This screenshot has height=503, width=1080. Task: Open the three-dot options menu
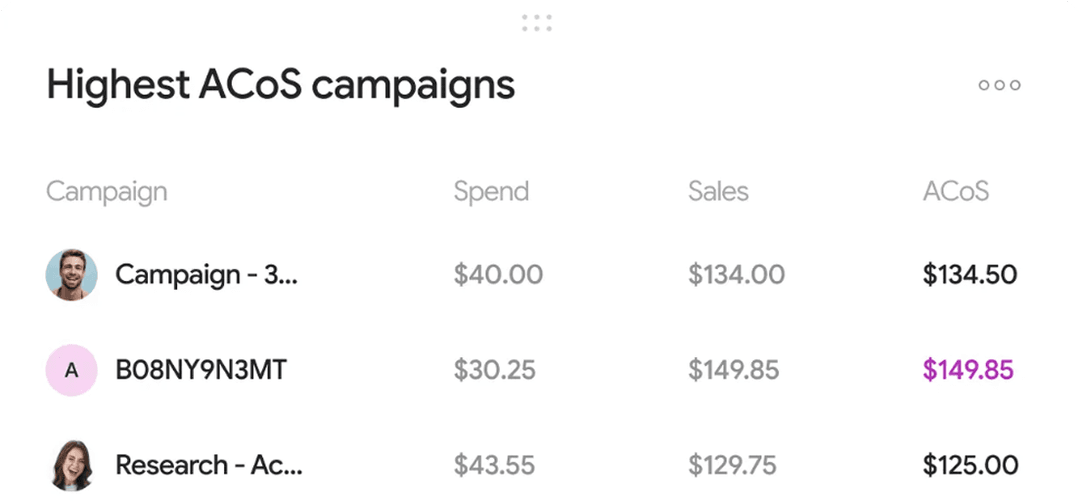999,85
